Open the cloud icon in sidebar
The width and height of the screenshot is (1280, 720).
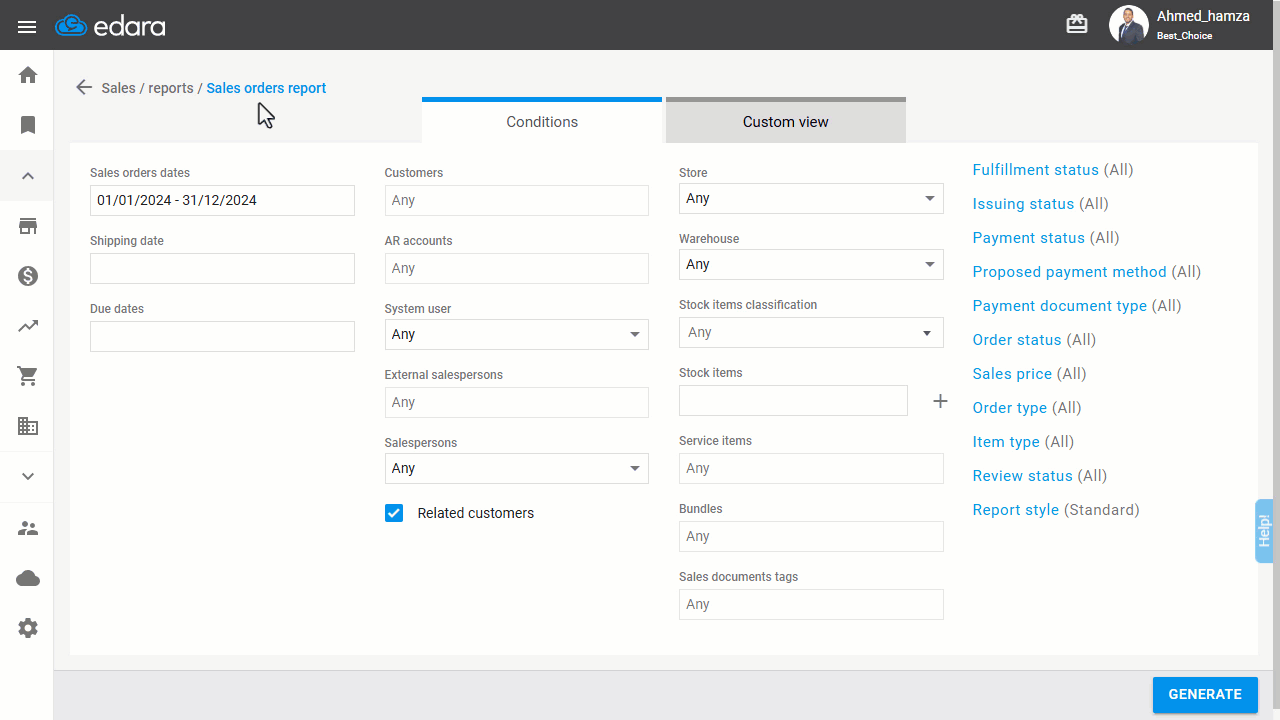tap(28, 578)
